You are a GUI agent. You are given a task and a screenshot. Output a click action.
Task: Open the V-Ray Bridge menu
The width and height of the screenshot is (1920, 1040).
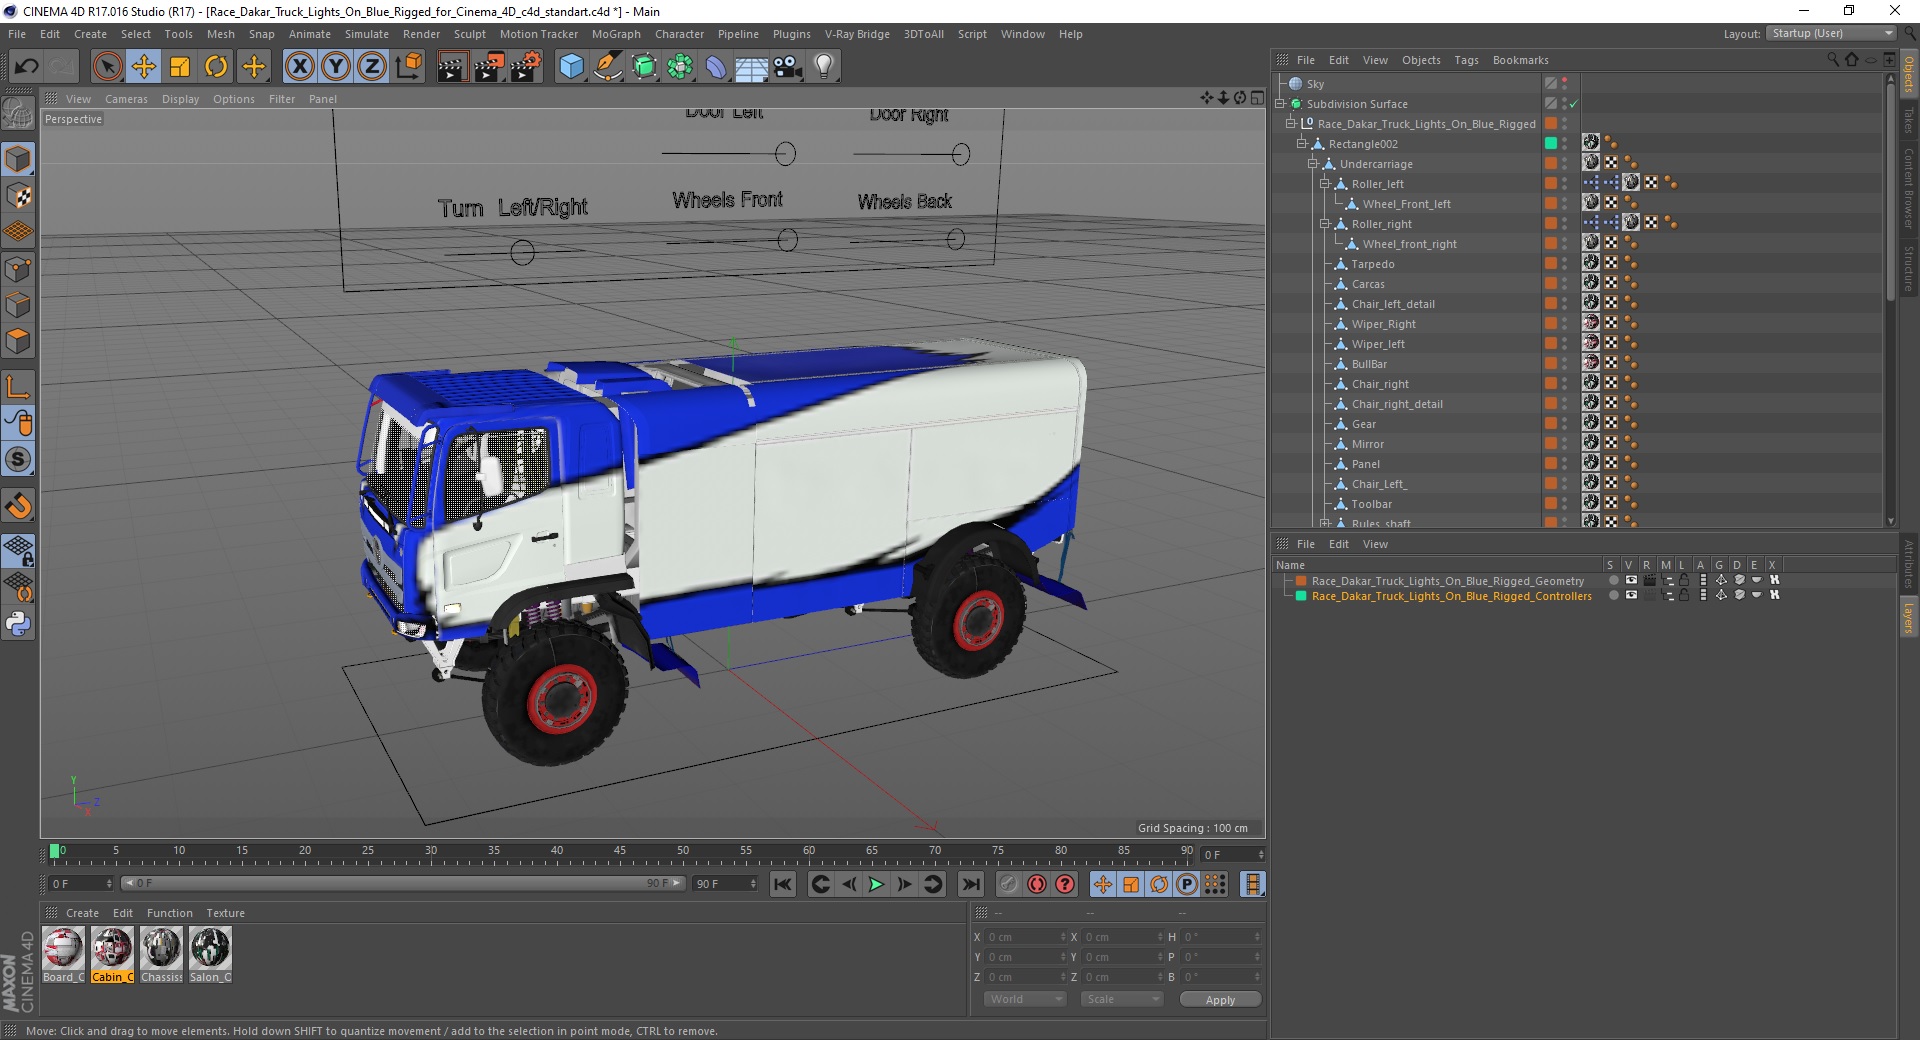tap(857, 34)
